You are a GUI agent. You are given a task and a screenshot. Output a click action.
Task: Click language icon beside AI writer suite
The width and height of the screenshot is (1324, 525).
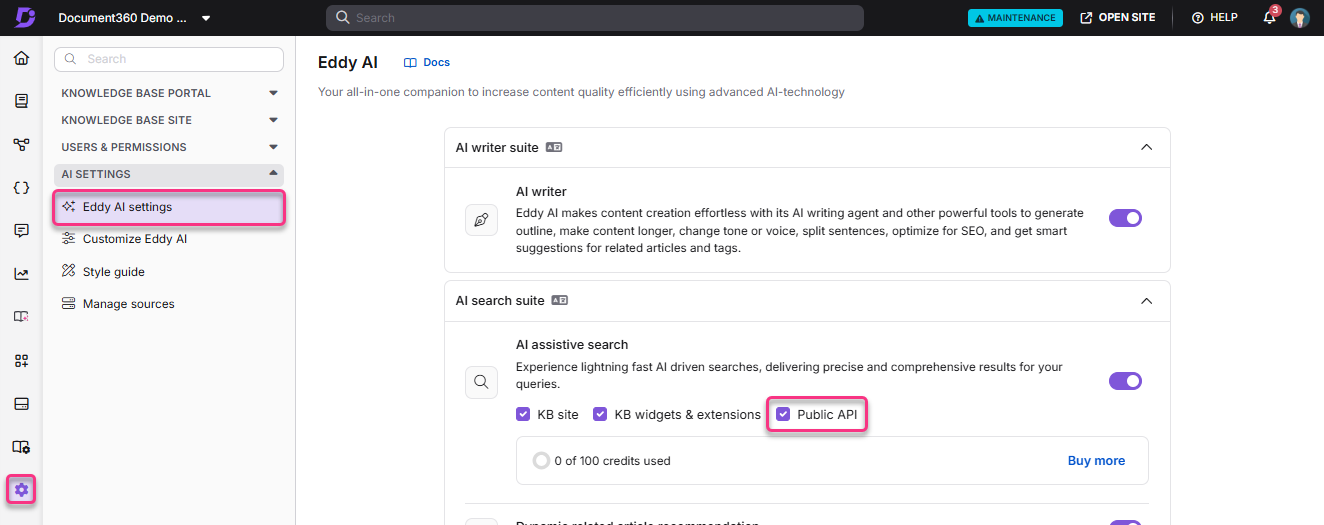point(554,147)
